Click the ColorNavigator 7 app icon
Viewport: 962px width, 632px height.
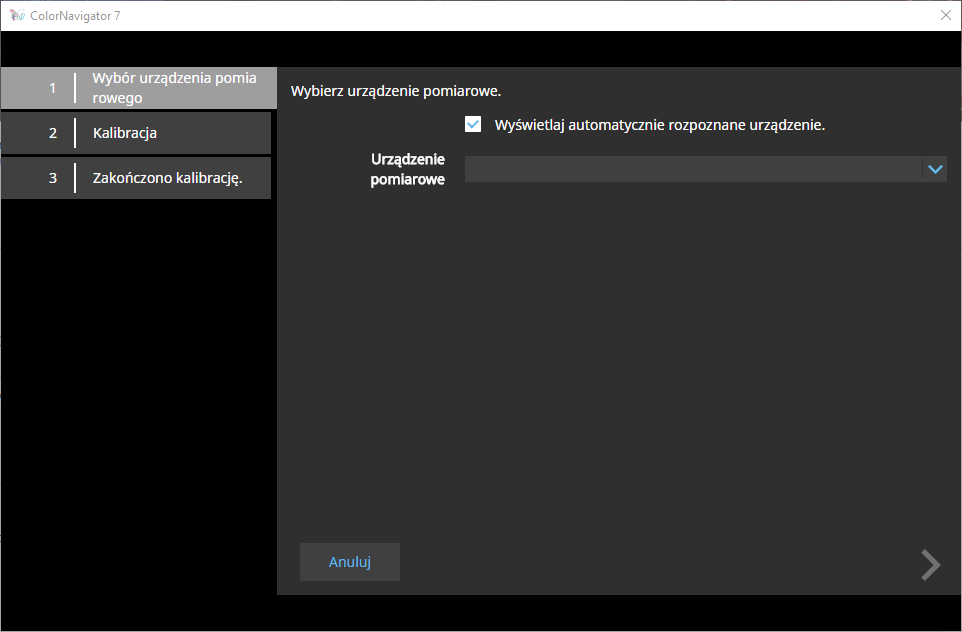pyautogui.click(x=16, y=16)
